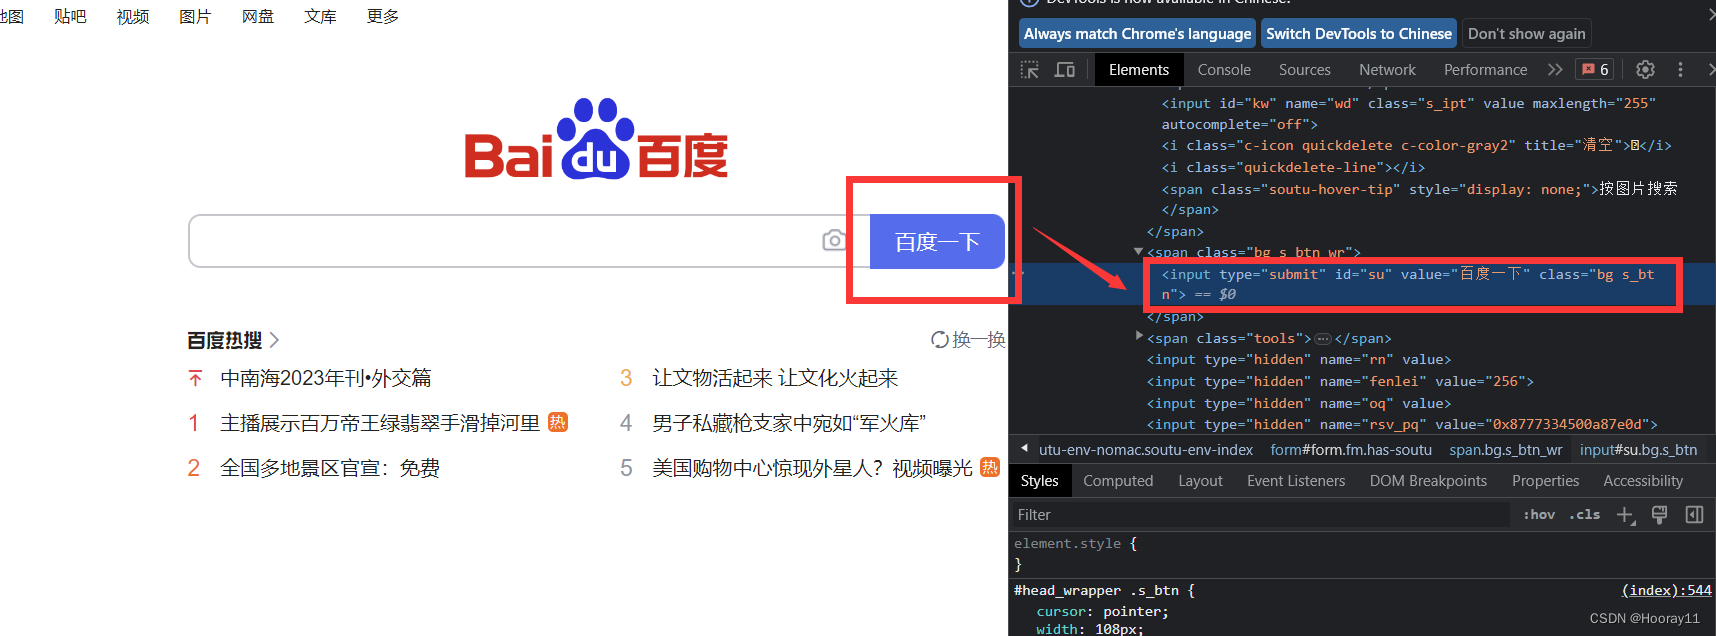1716x636 pixels.
Task: Open the DevTools three-dot menu
Action: click(1680, 69)
